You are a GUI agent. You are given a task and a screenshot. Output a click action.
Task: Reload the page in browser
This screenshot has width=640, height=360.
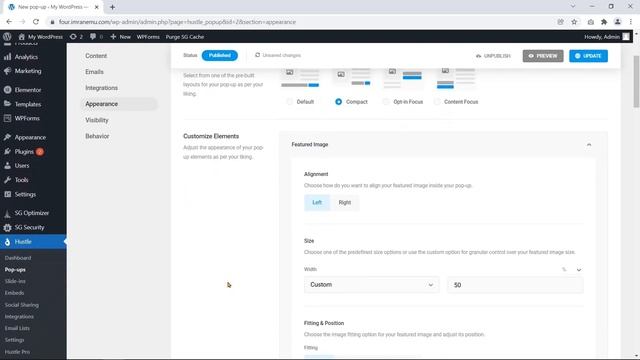pos(36,22)
